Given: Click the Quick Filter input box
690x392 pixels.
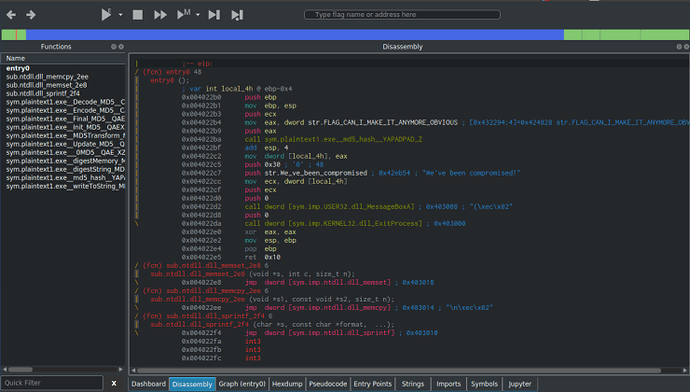Looking at the screenshot, I should [52, 383].
